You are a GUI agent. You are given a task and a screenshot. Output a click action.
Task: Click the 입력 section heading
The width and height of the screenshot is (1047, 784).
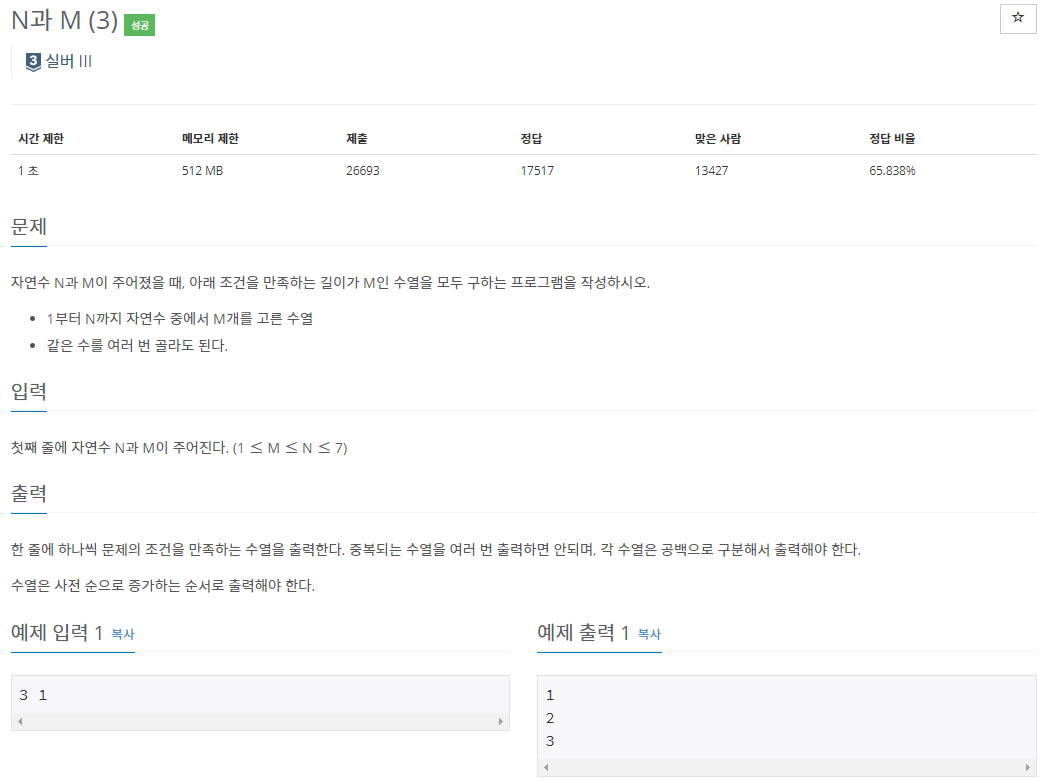[27, 392]
